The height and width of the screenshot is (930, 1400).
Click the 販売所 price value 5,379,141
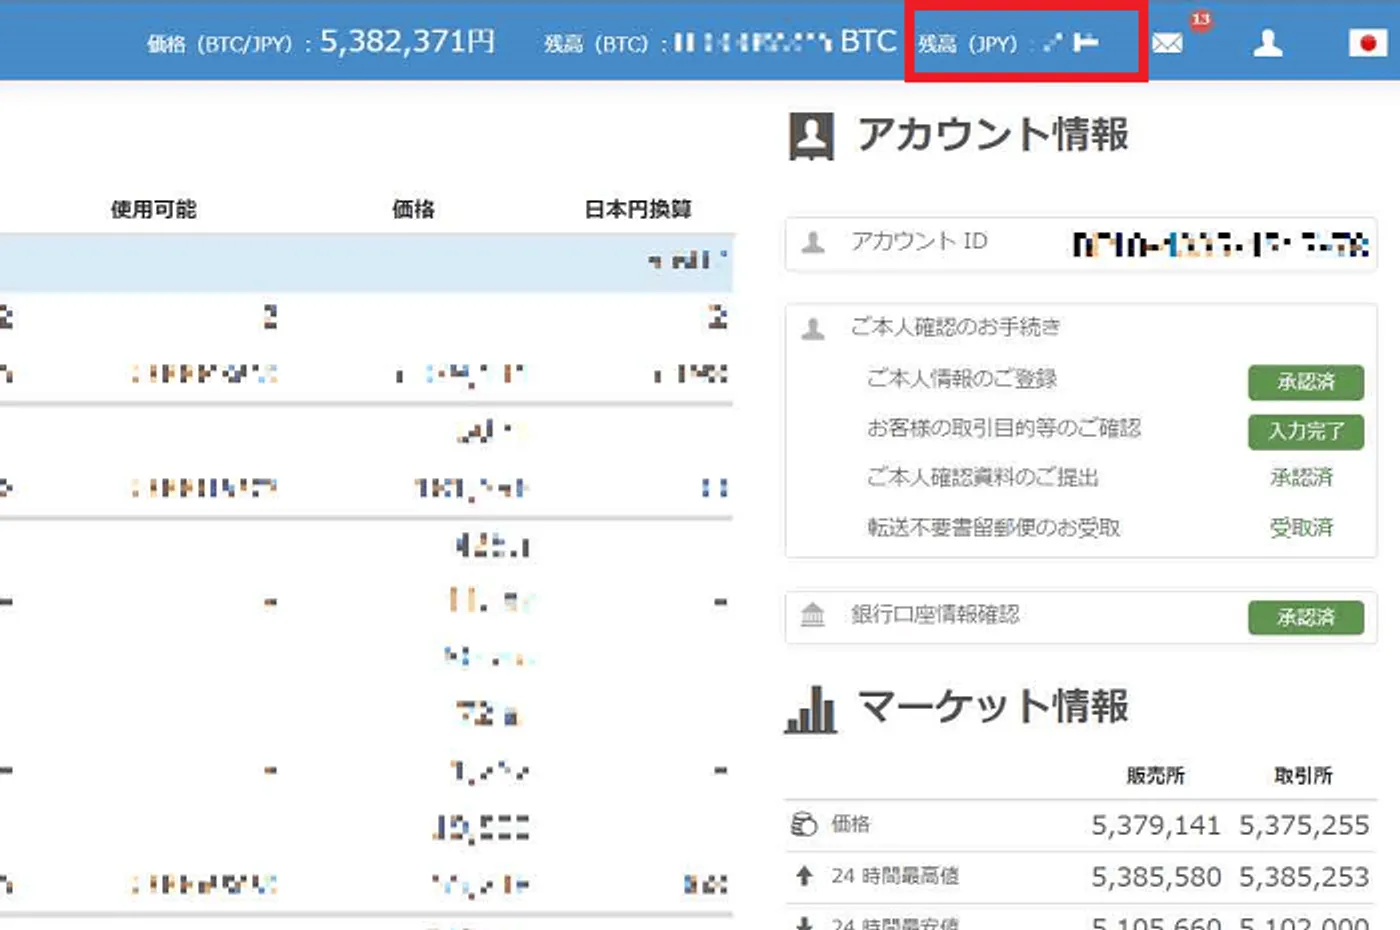[x=1156, y=825]
